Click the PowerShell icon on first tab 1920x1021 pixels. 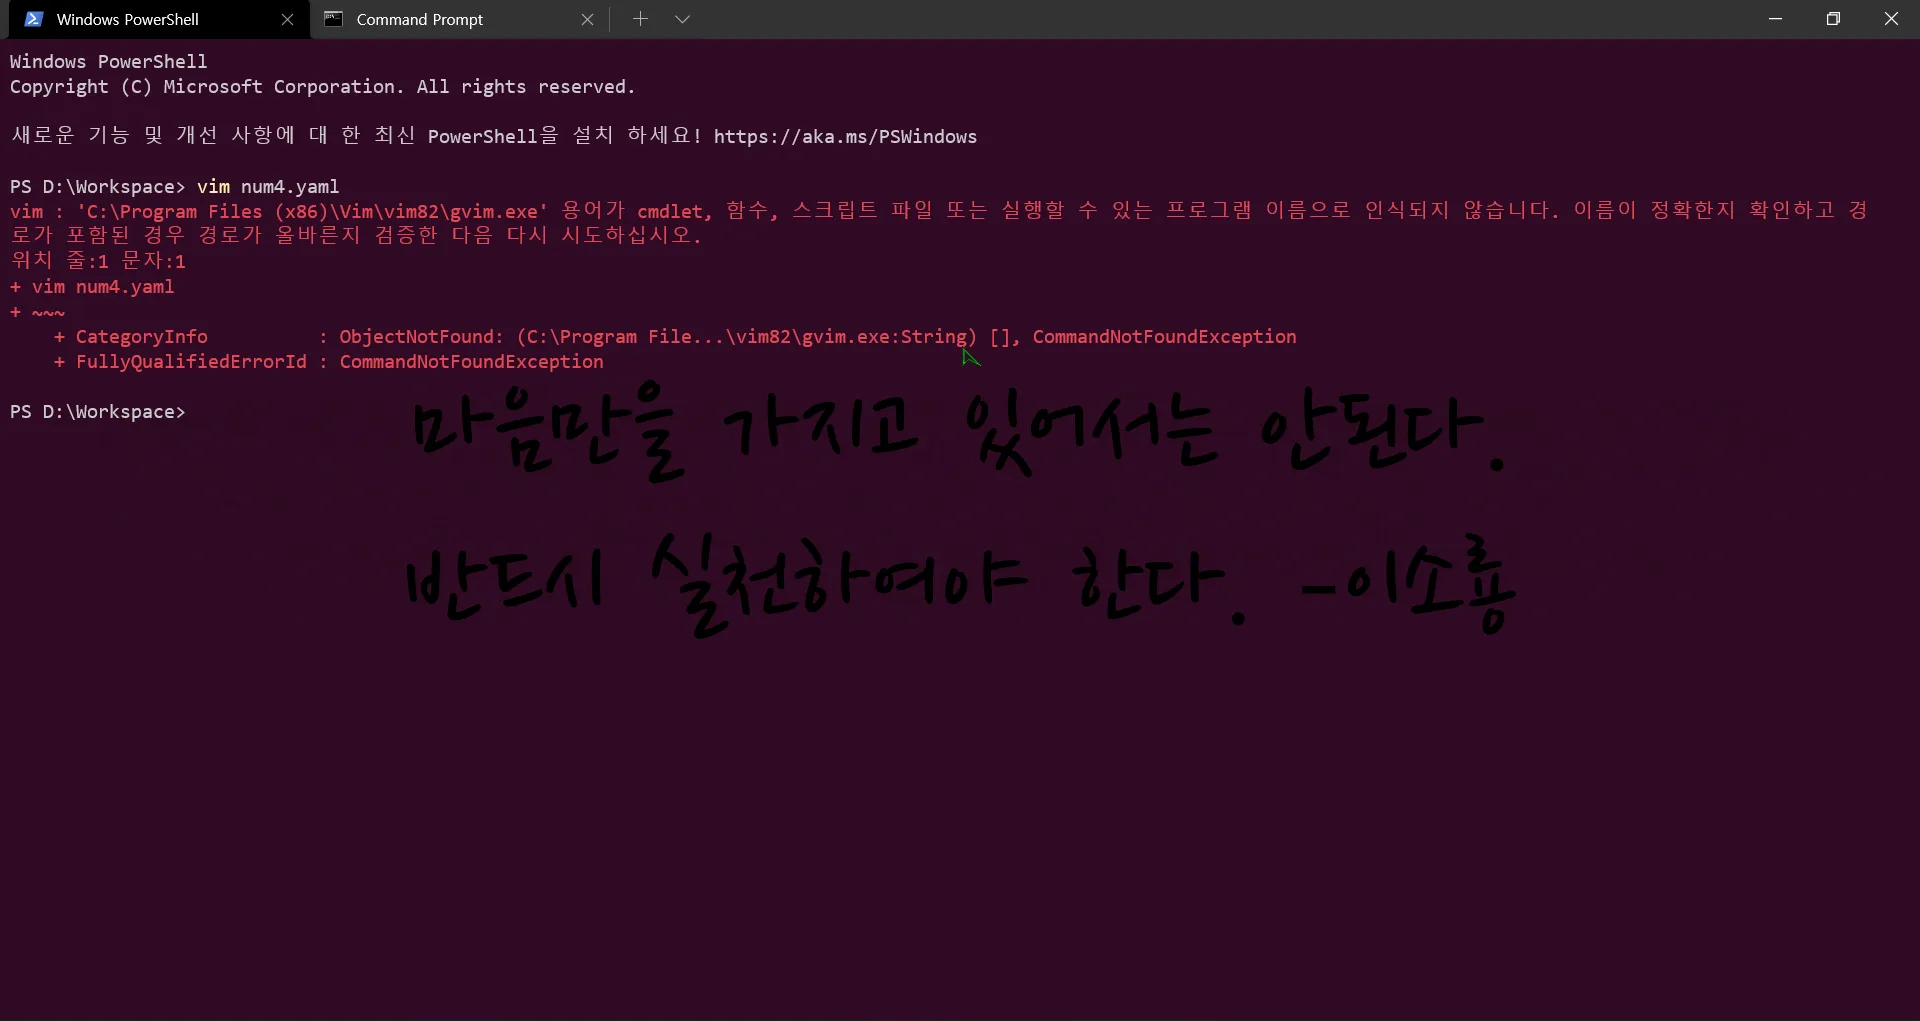(x=34, y=19)
